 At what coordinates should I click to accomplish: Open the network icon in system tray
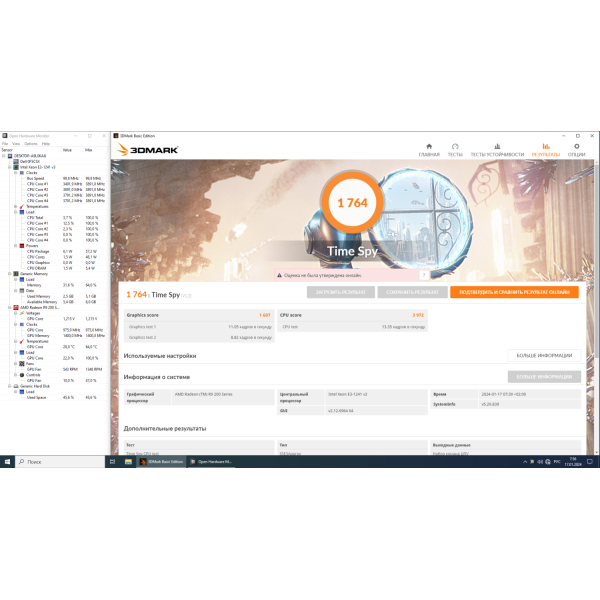pos(548,462)
